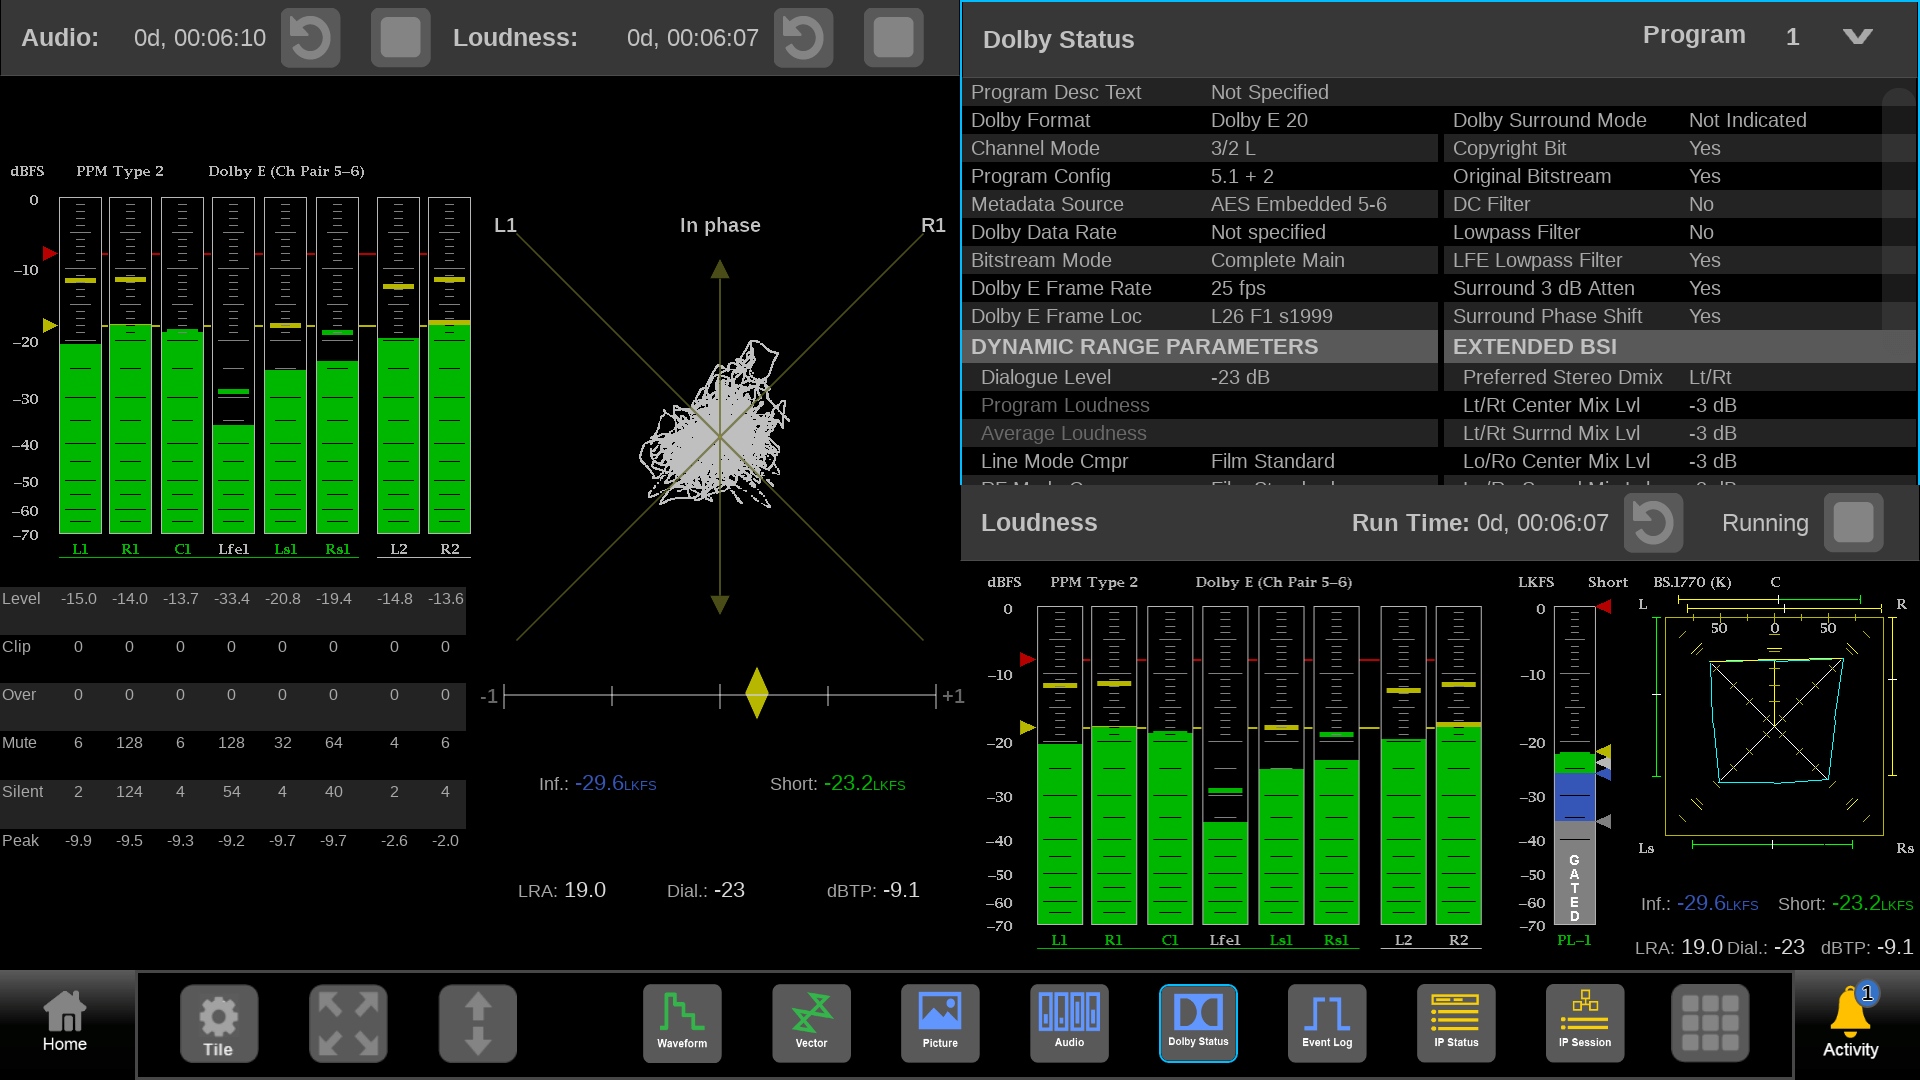1920x1080 pixels.
Task: Stop the Audio session
Action: (400, 38)
